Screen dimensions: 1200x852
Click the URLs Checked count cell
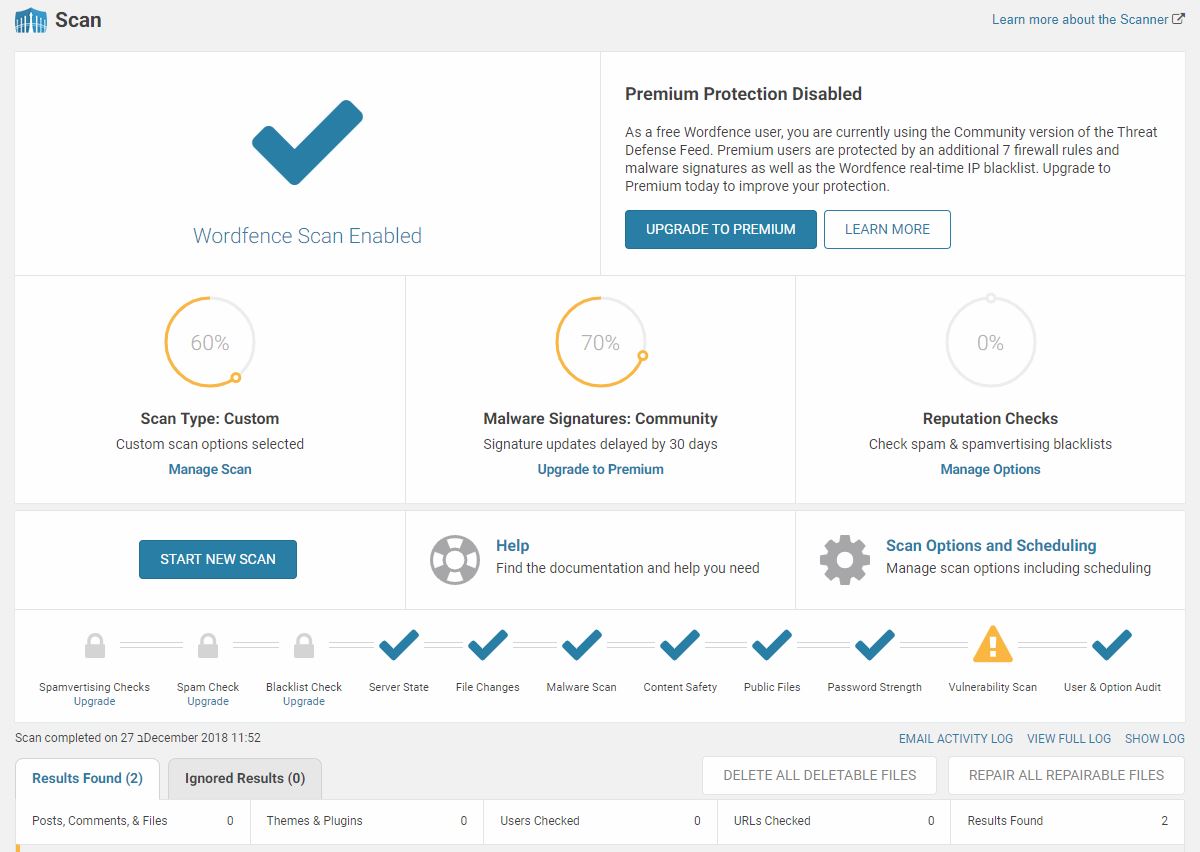[x=834, y=821]
